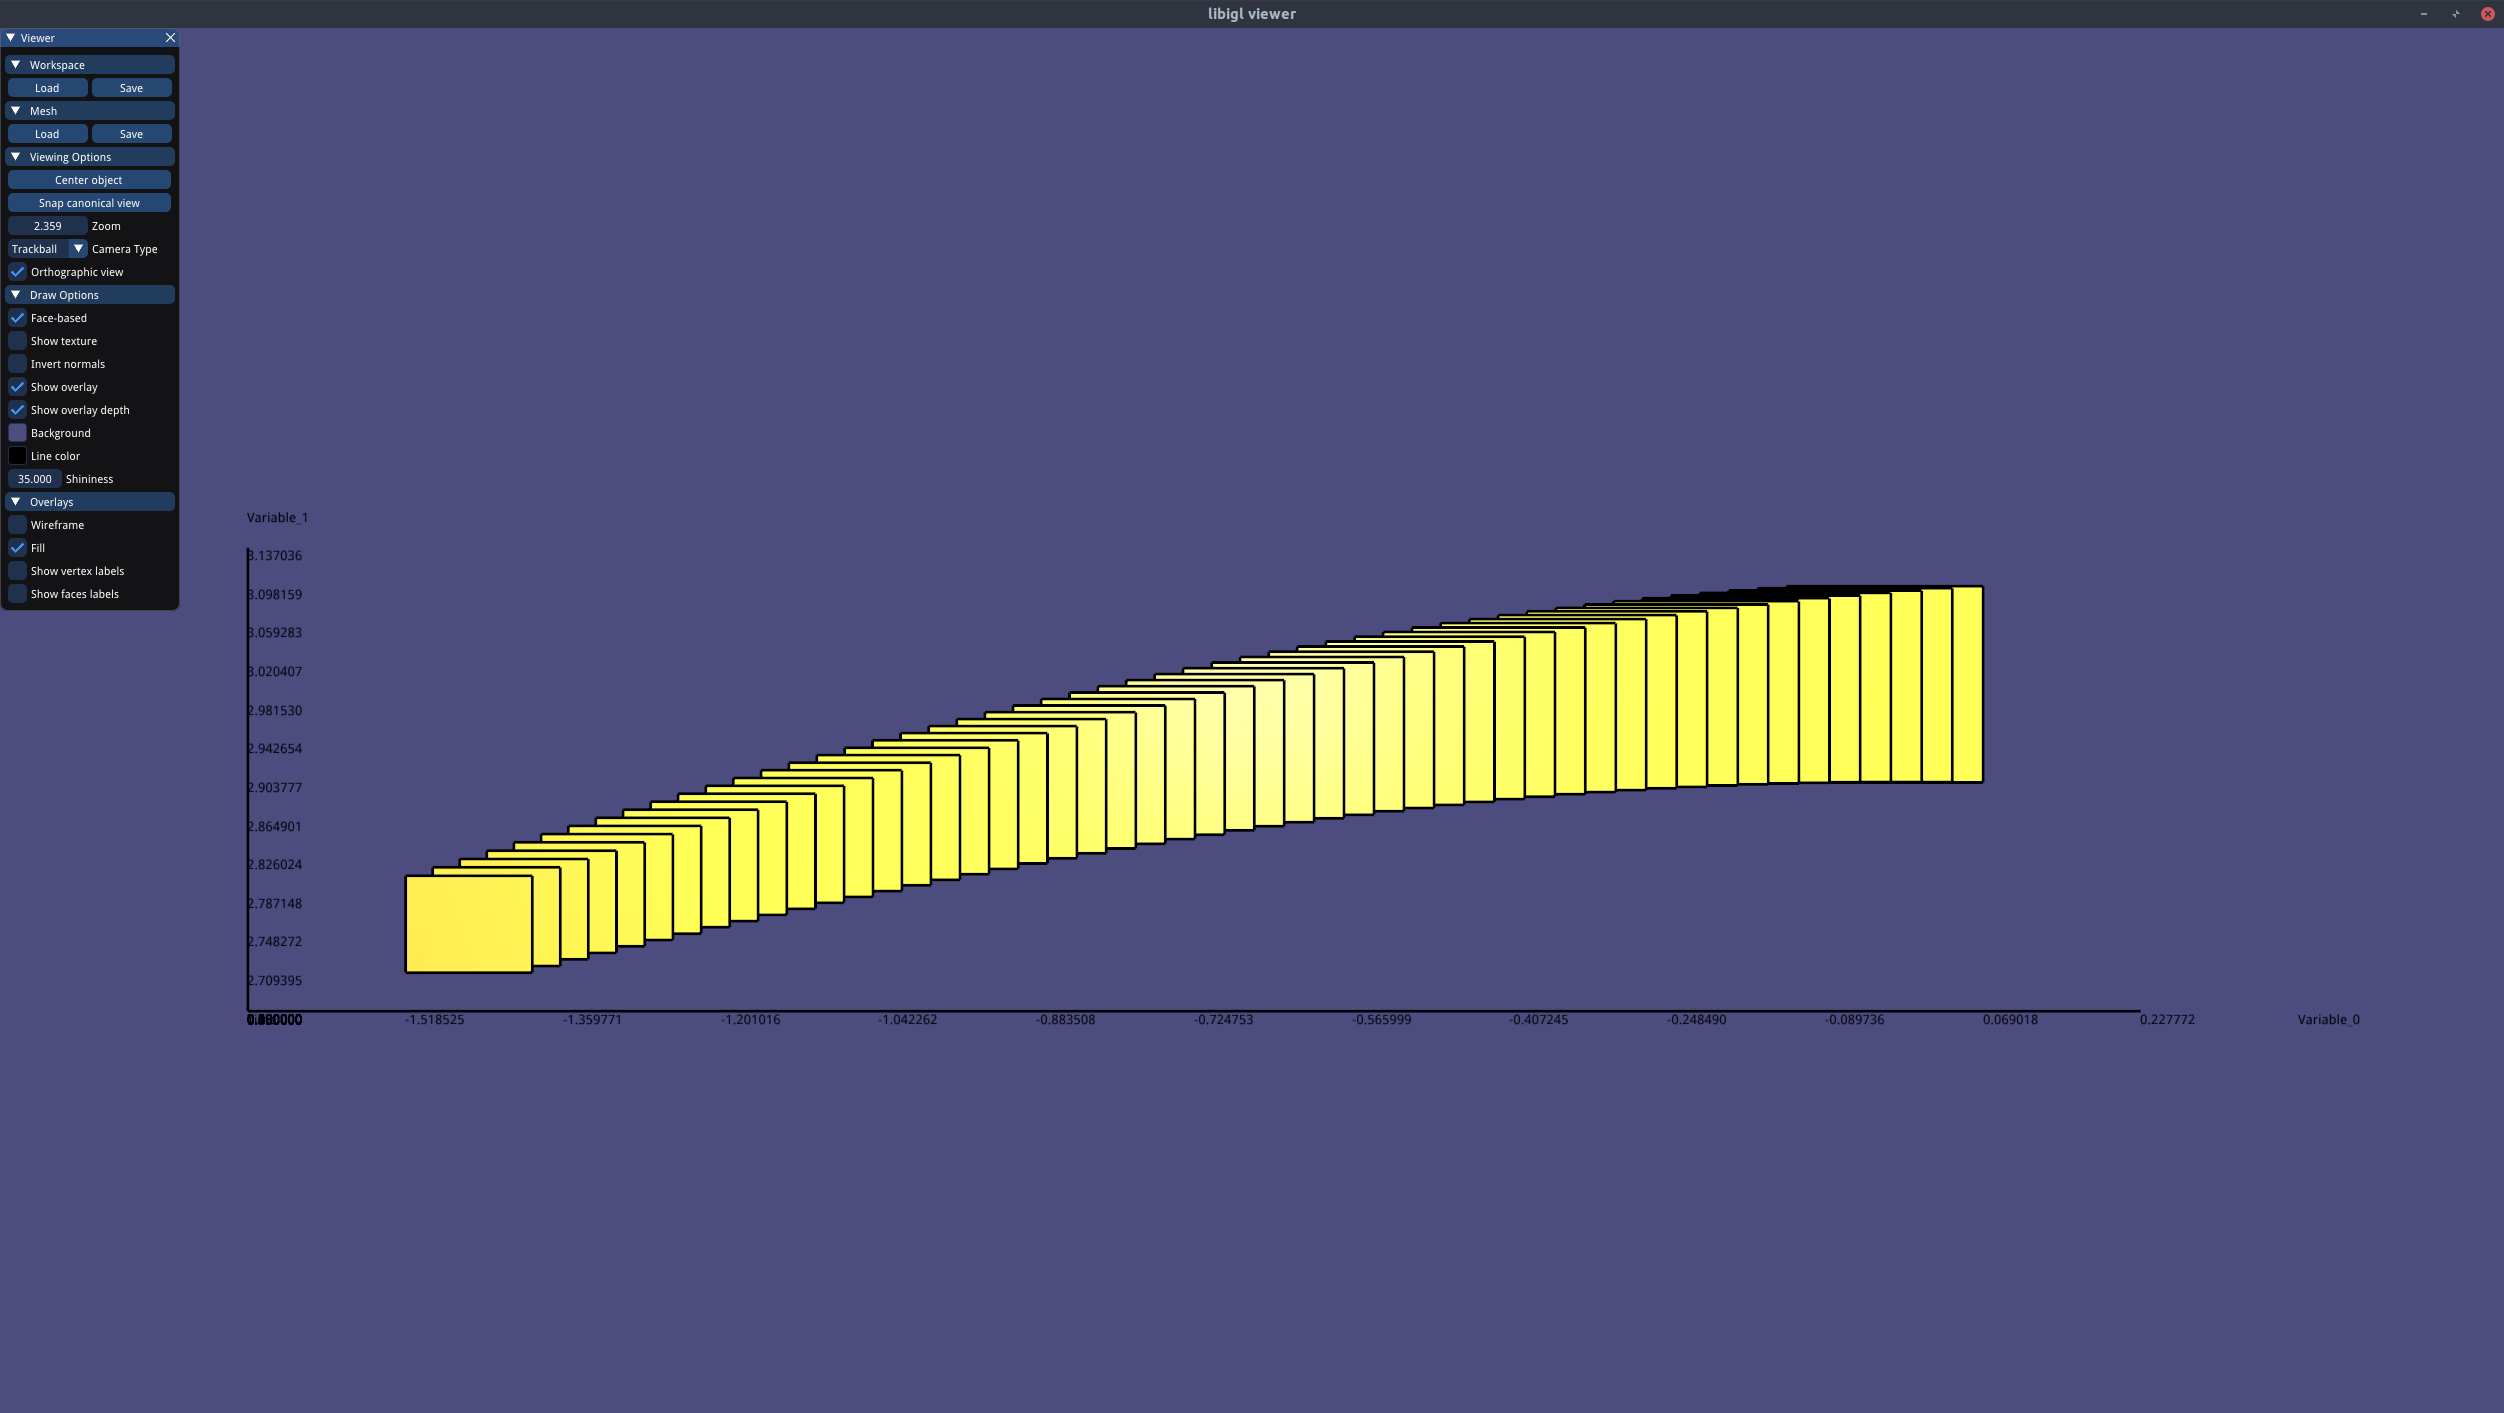Open the Camera Type dropdown arrow
The width and height of the screenshot is (2504, 1413).
(78, 249)
